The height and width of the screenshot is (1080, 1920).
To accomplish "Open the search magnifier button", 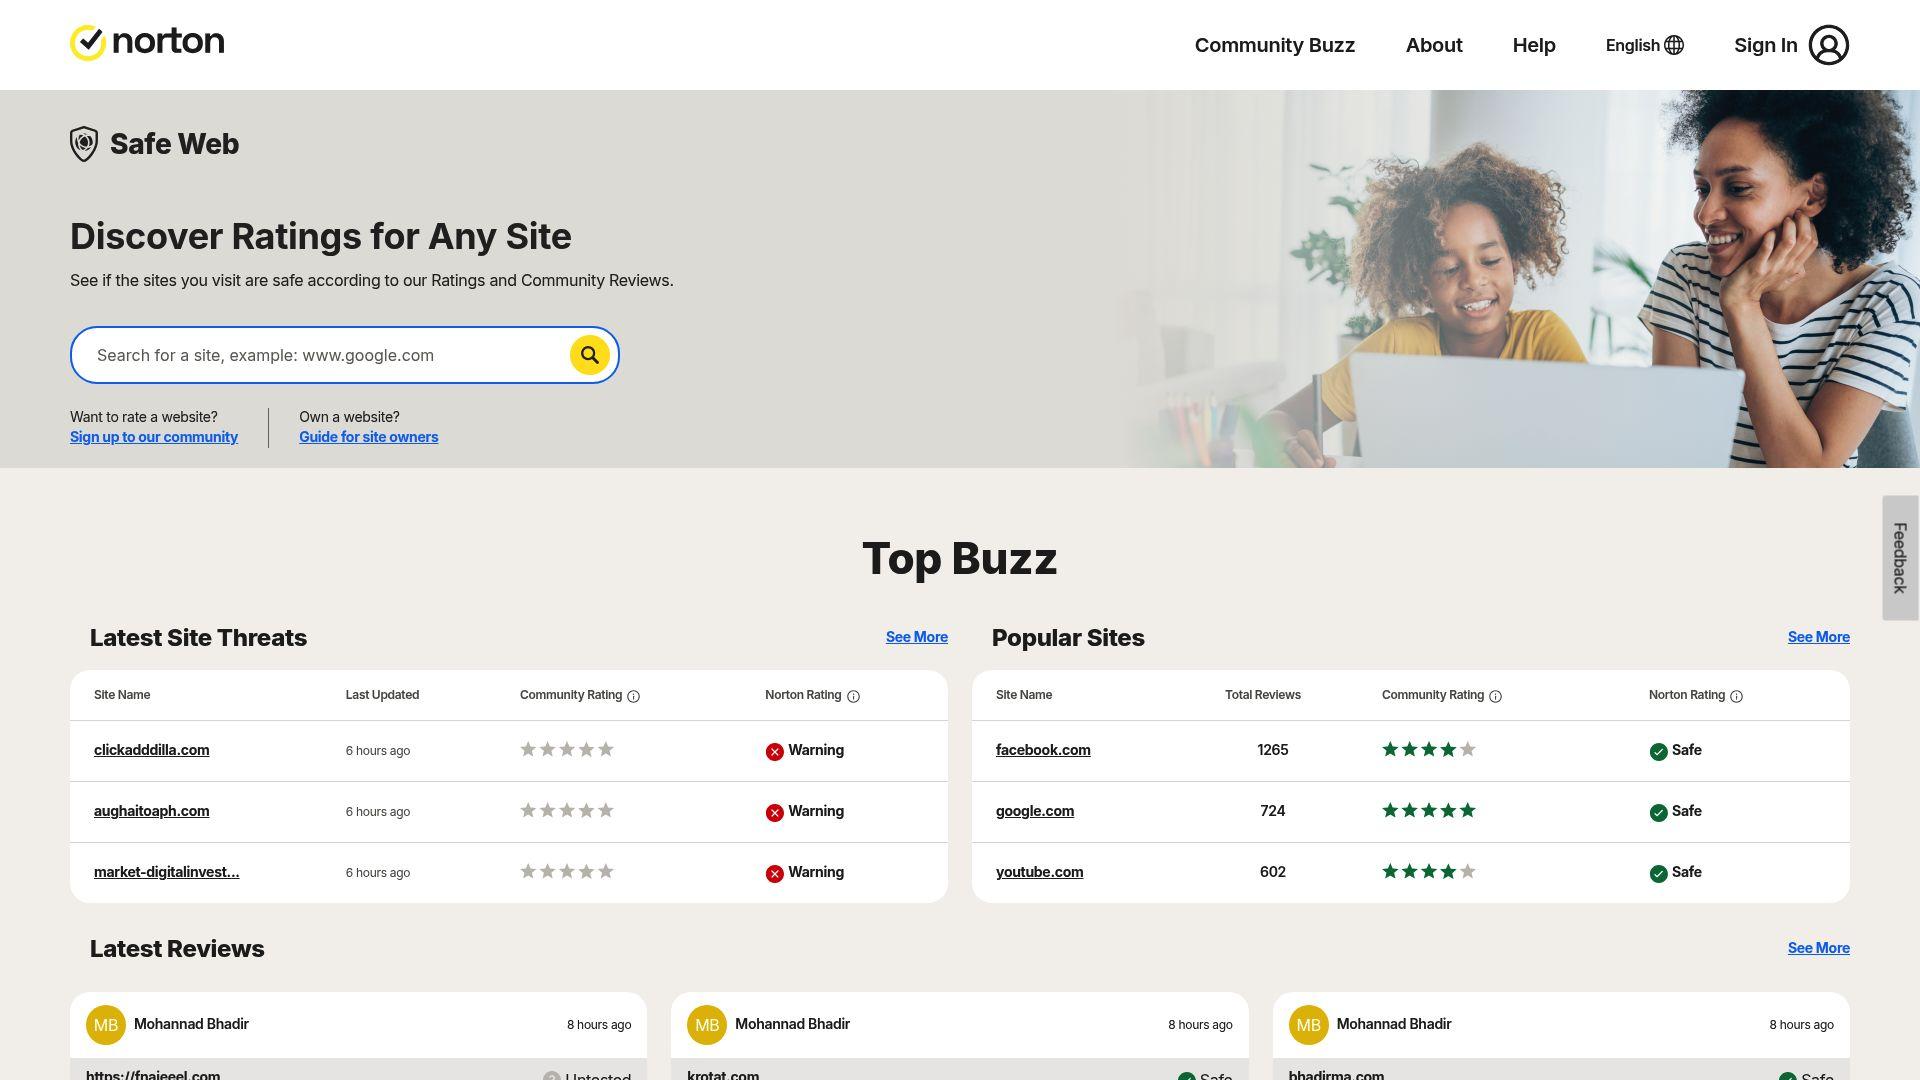I will 589,355.
